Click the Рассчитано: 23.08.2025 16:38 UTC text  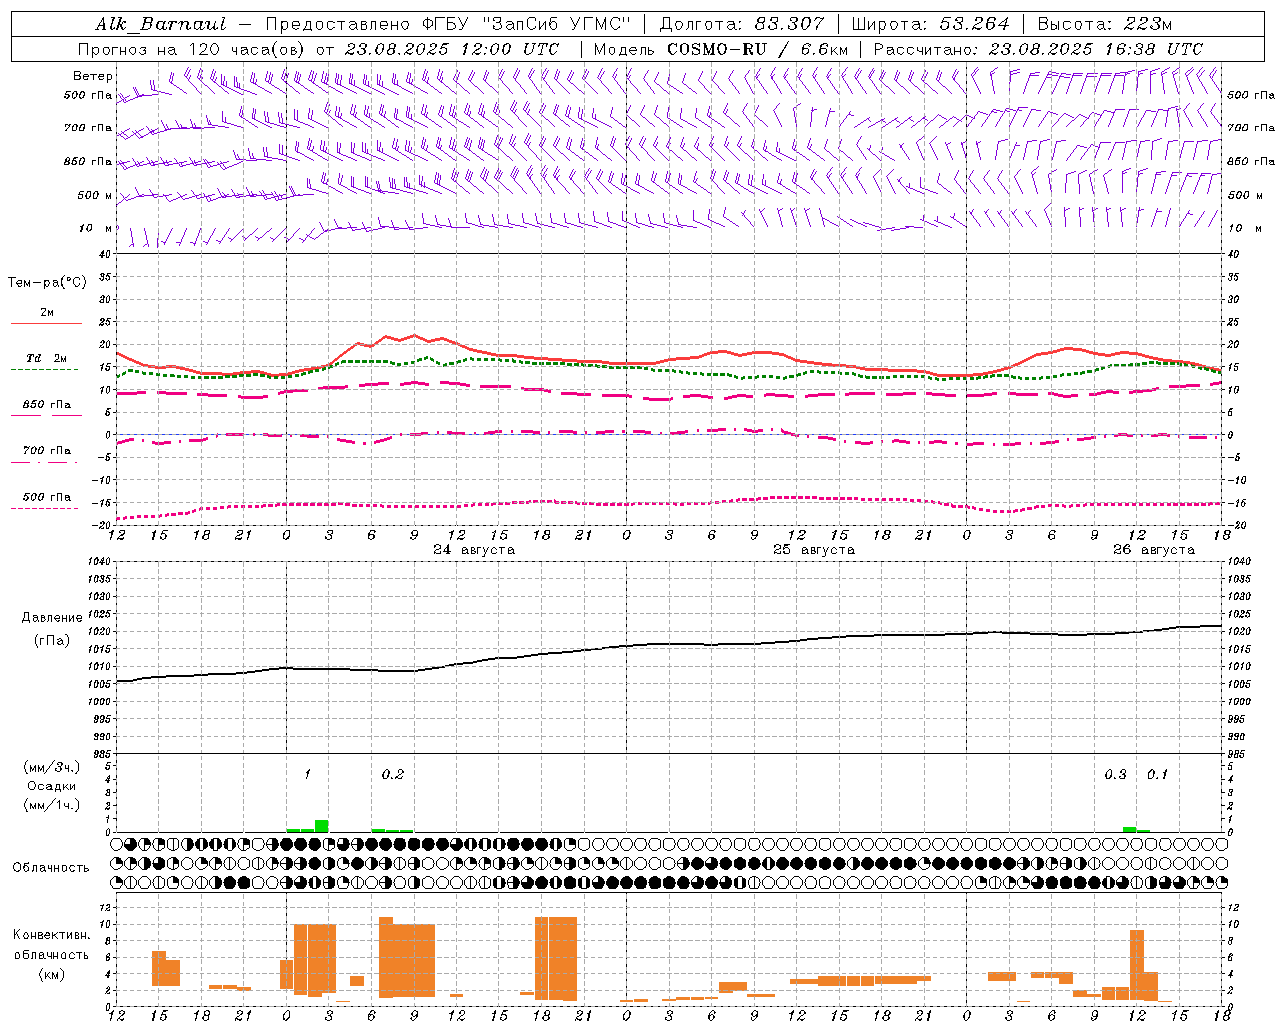(x=1038, y=49)
